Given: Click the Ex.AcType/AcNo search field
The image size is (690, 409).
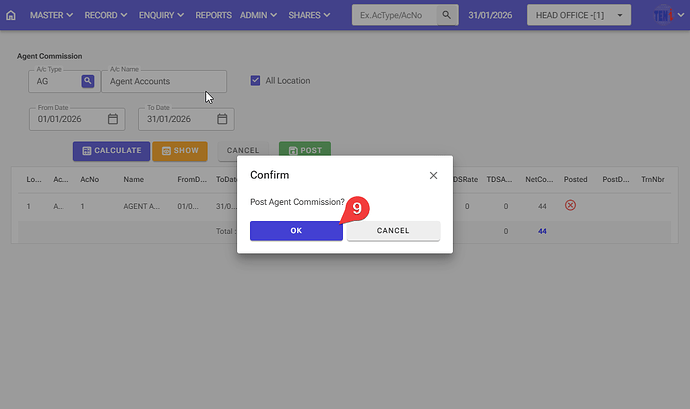Looking at the screenshot, I should point(394,16).
